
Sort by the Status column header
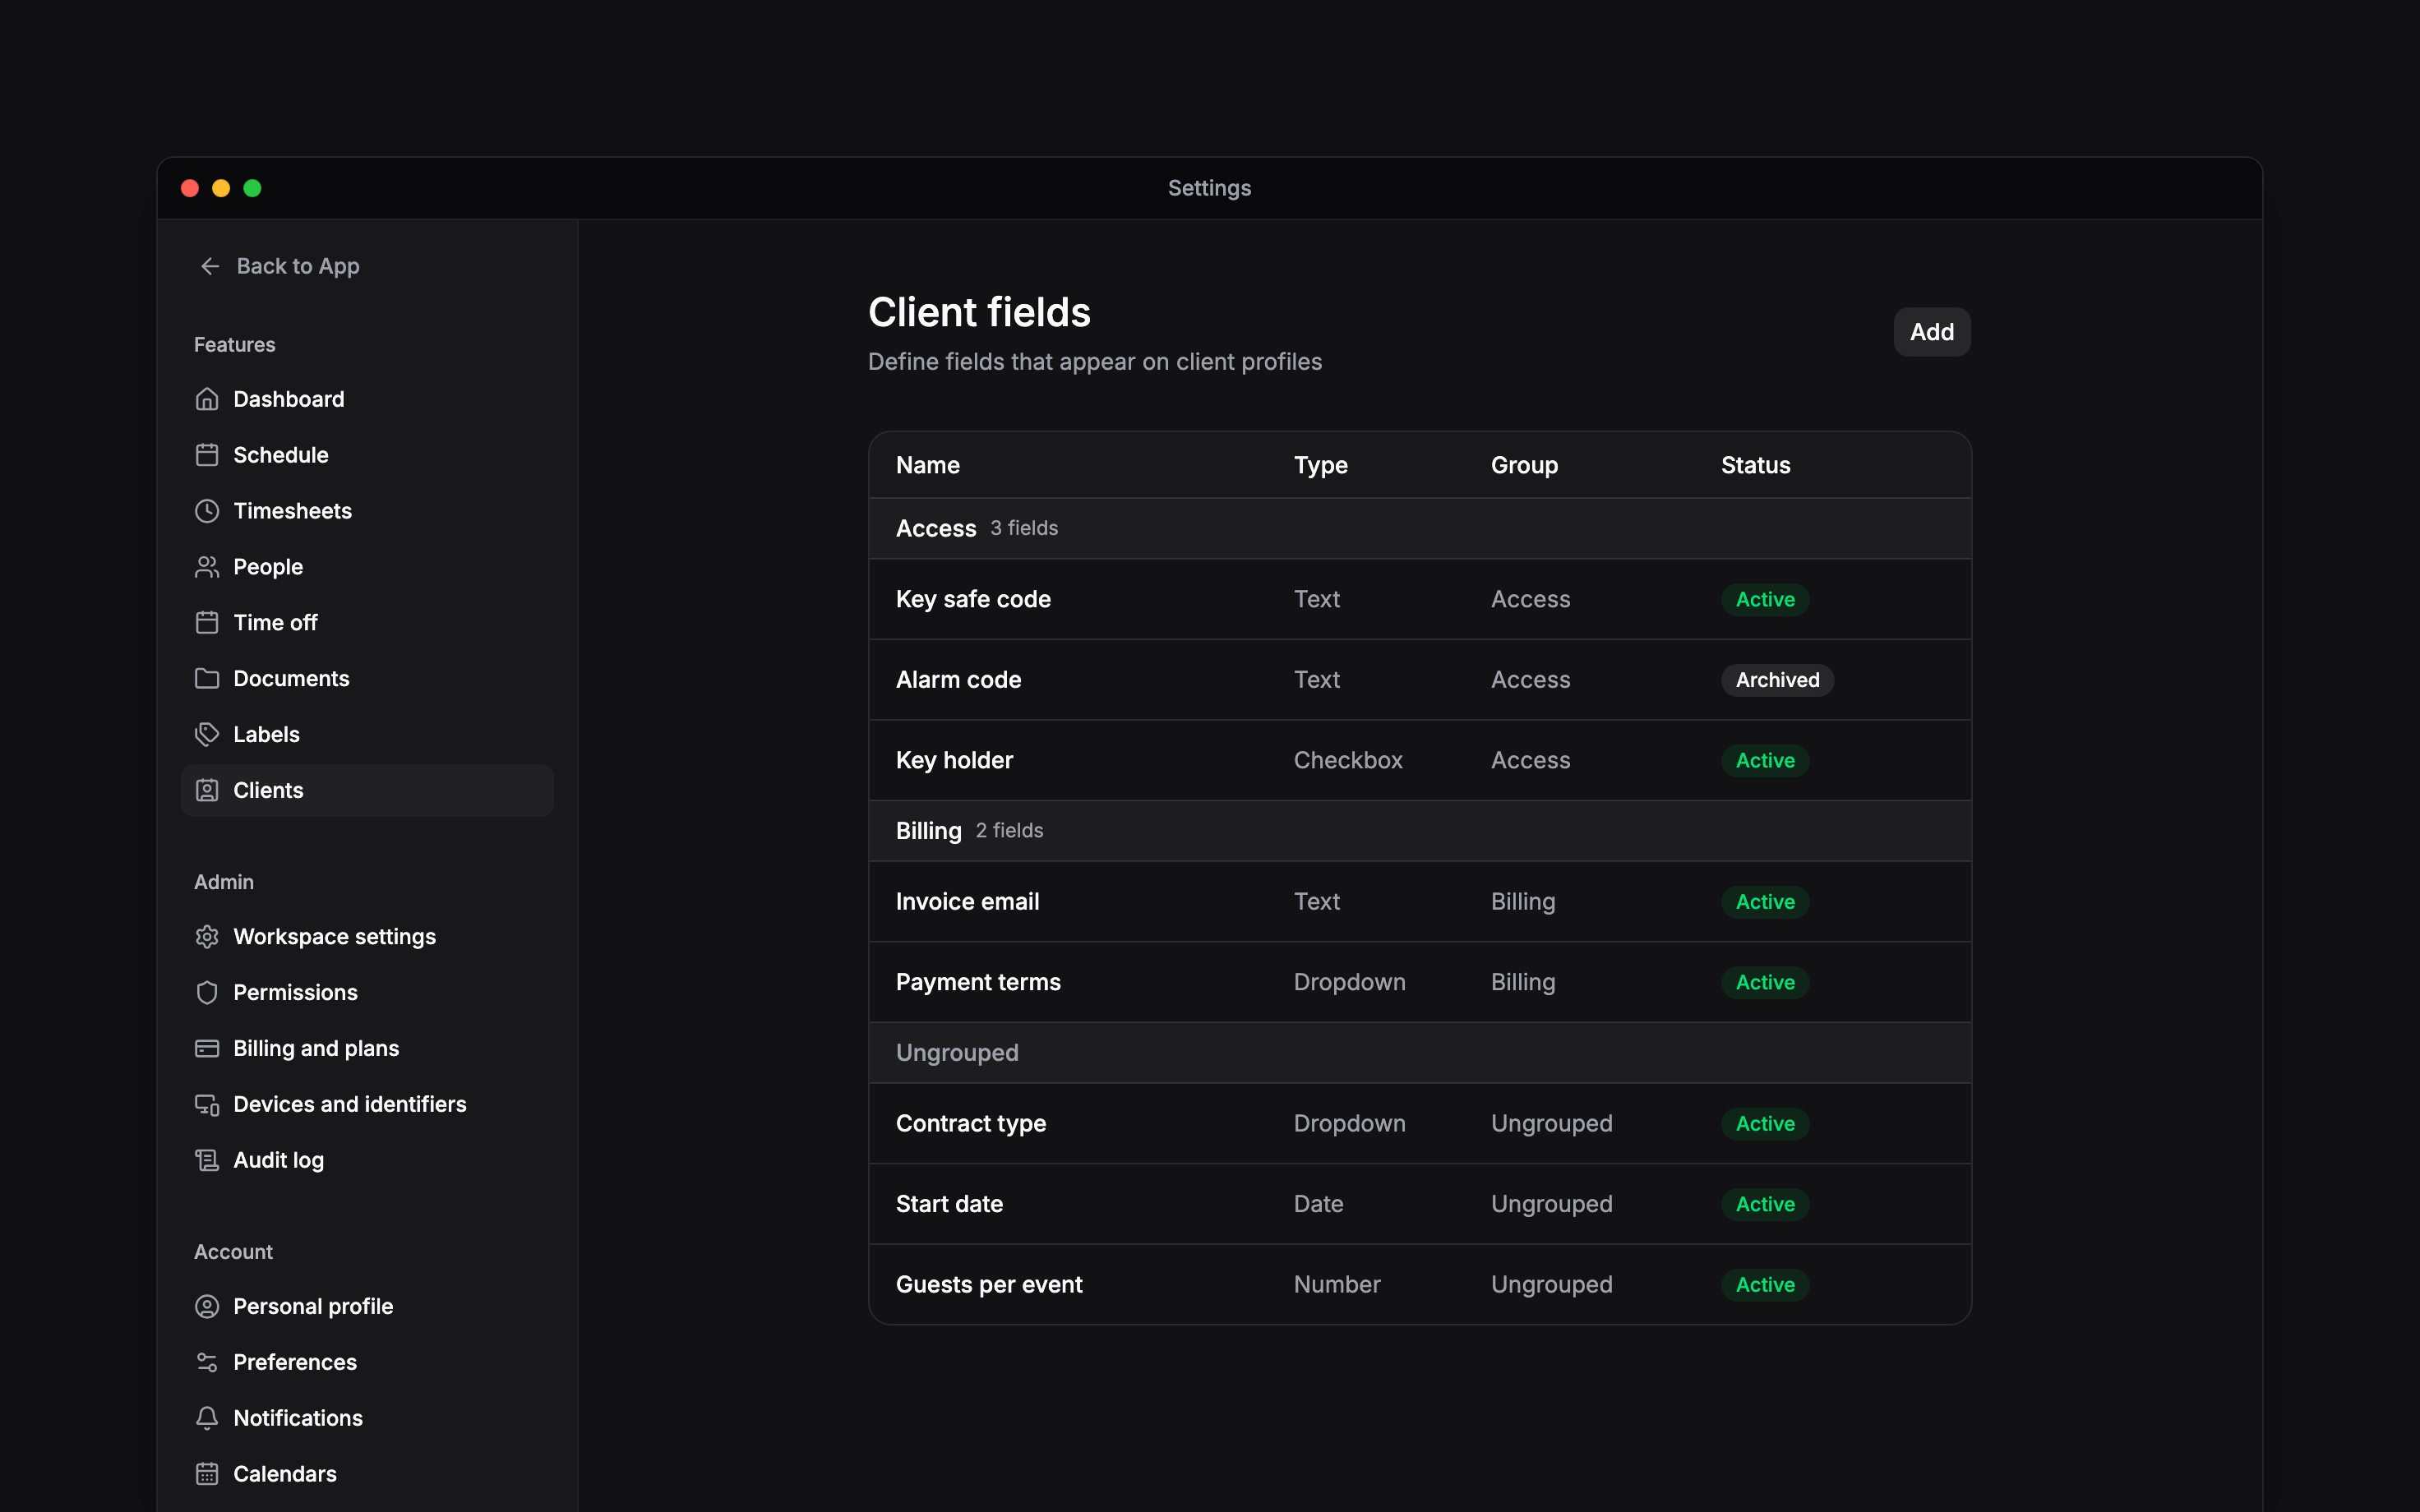pos(1755,465)
